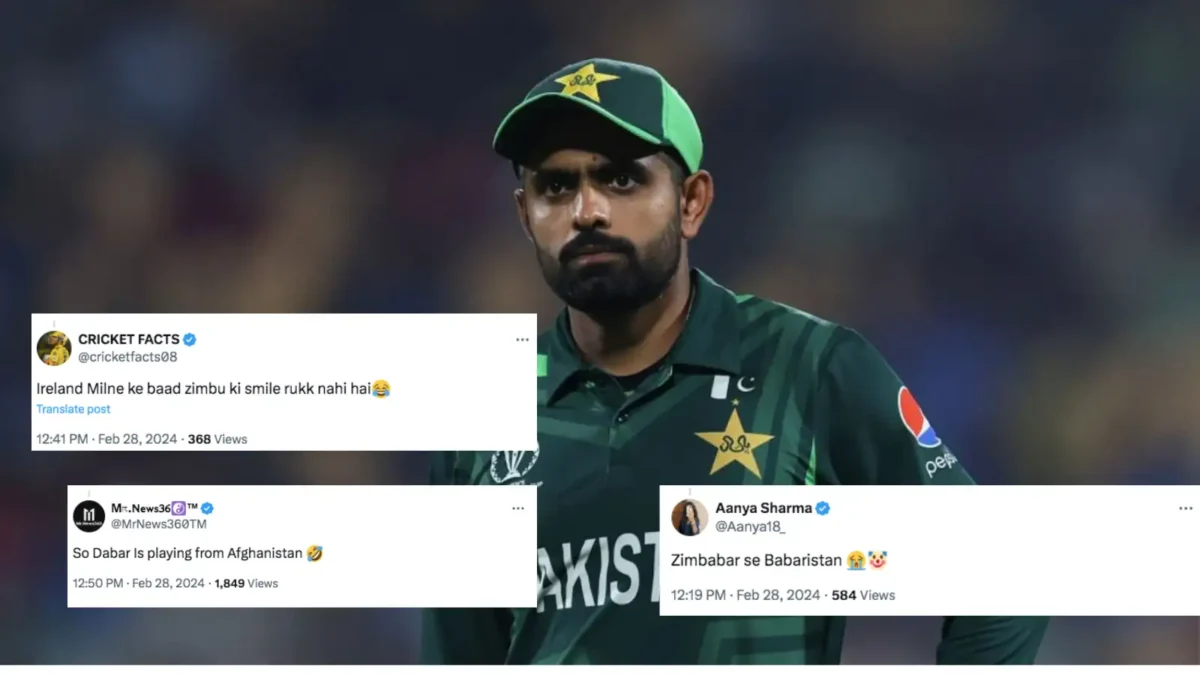Open three-dot menu on Aanya Sharma tweet

coord(1186,508)
